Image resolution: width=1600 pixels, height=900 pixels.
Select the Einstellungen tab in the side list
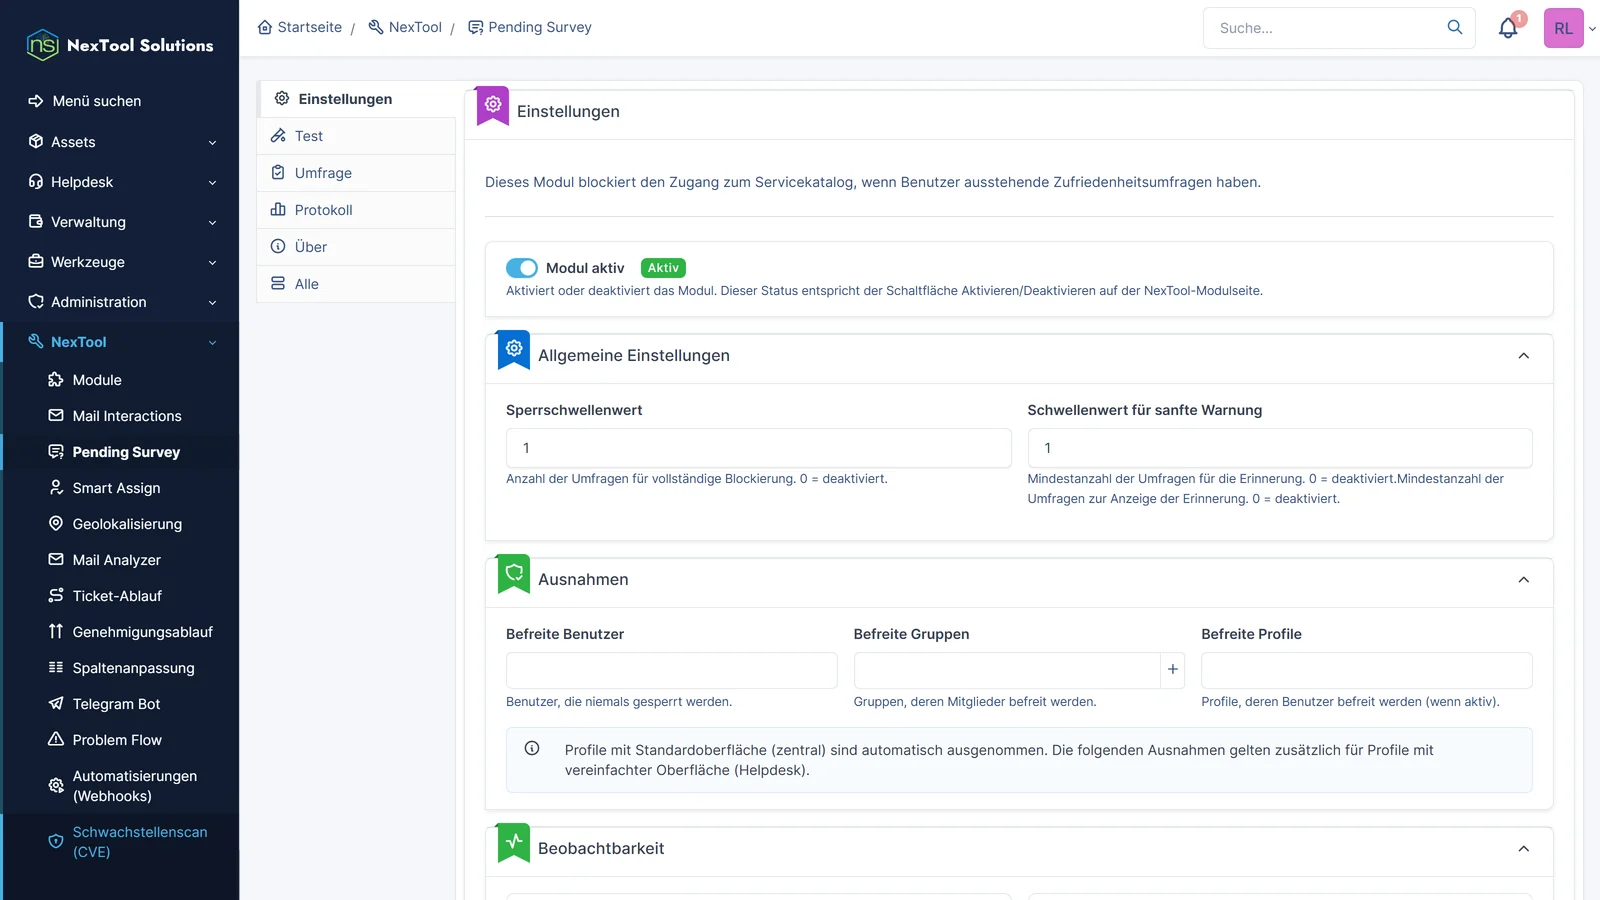pyautogui.click(x=356, y=99)
